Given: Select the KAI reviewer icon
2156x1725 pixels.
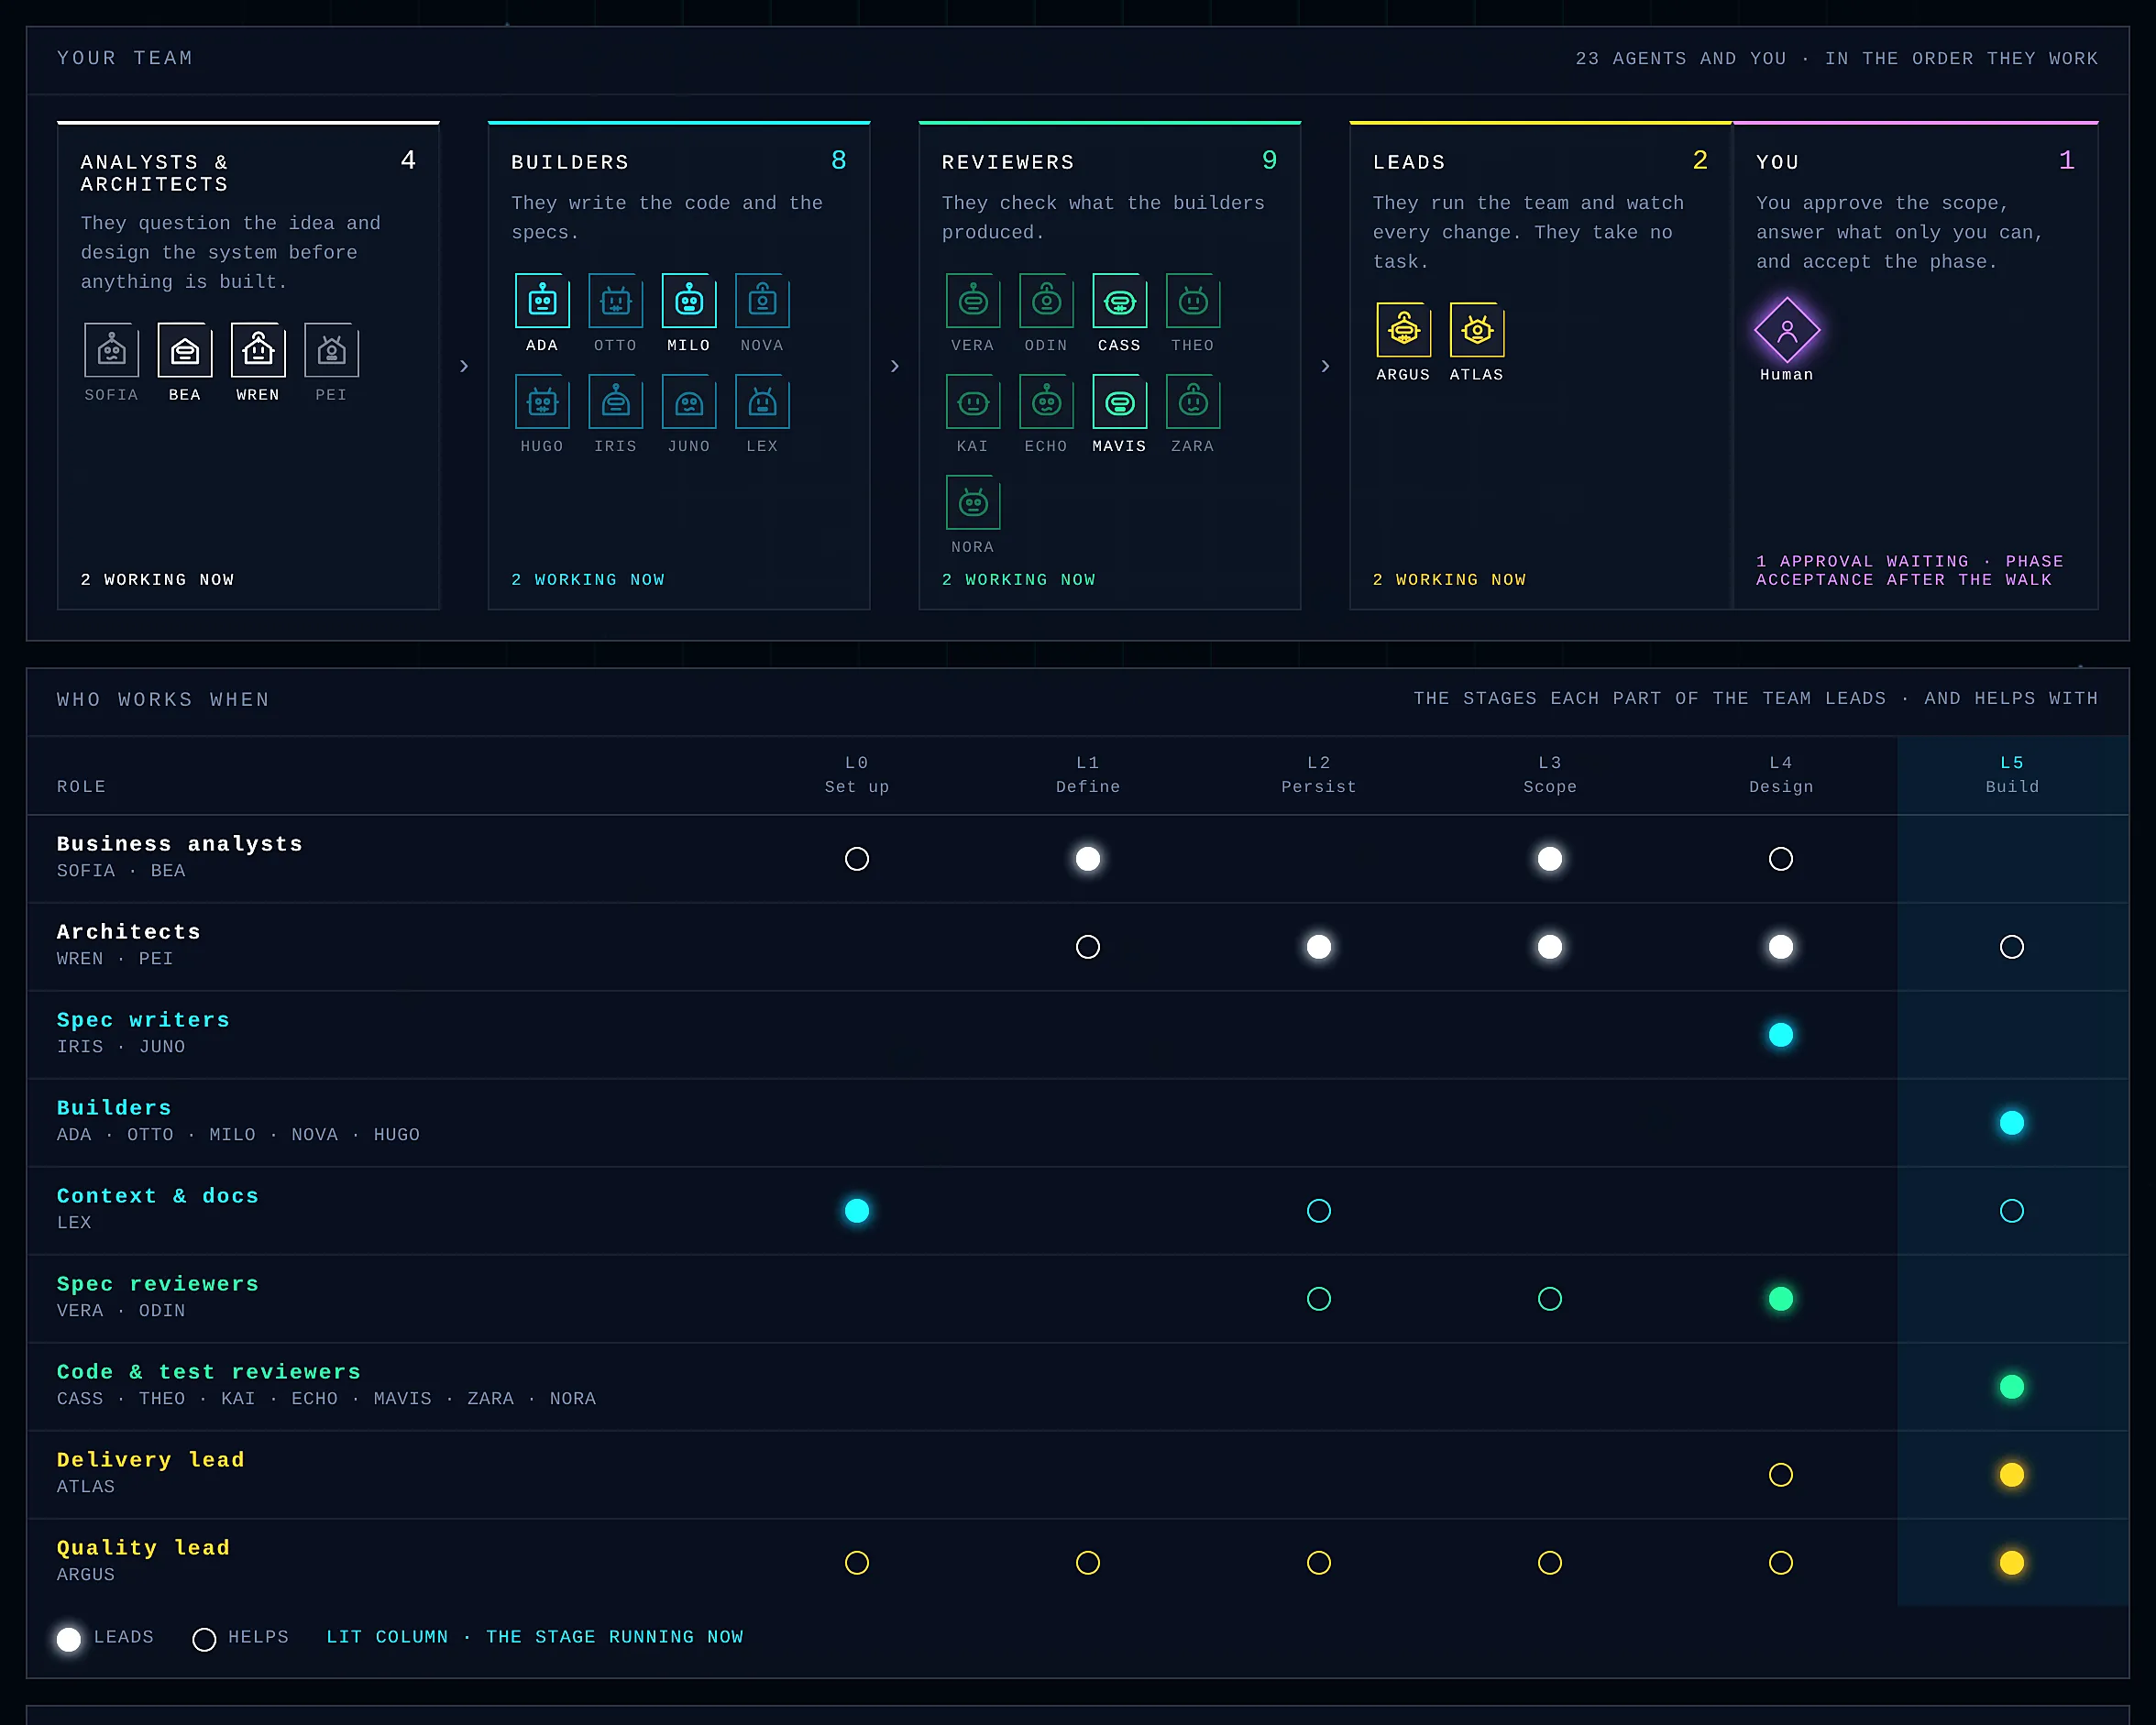Looking at the screenshot, I should click(973, 401).
